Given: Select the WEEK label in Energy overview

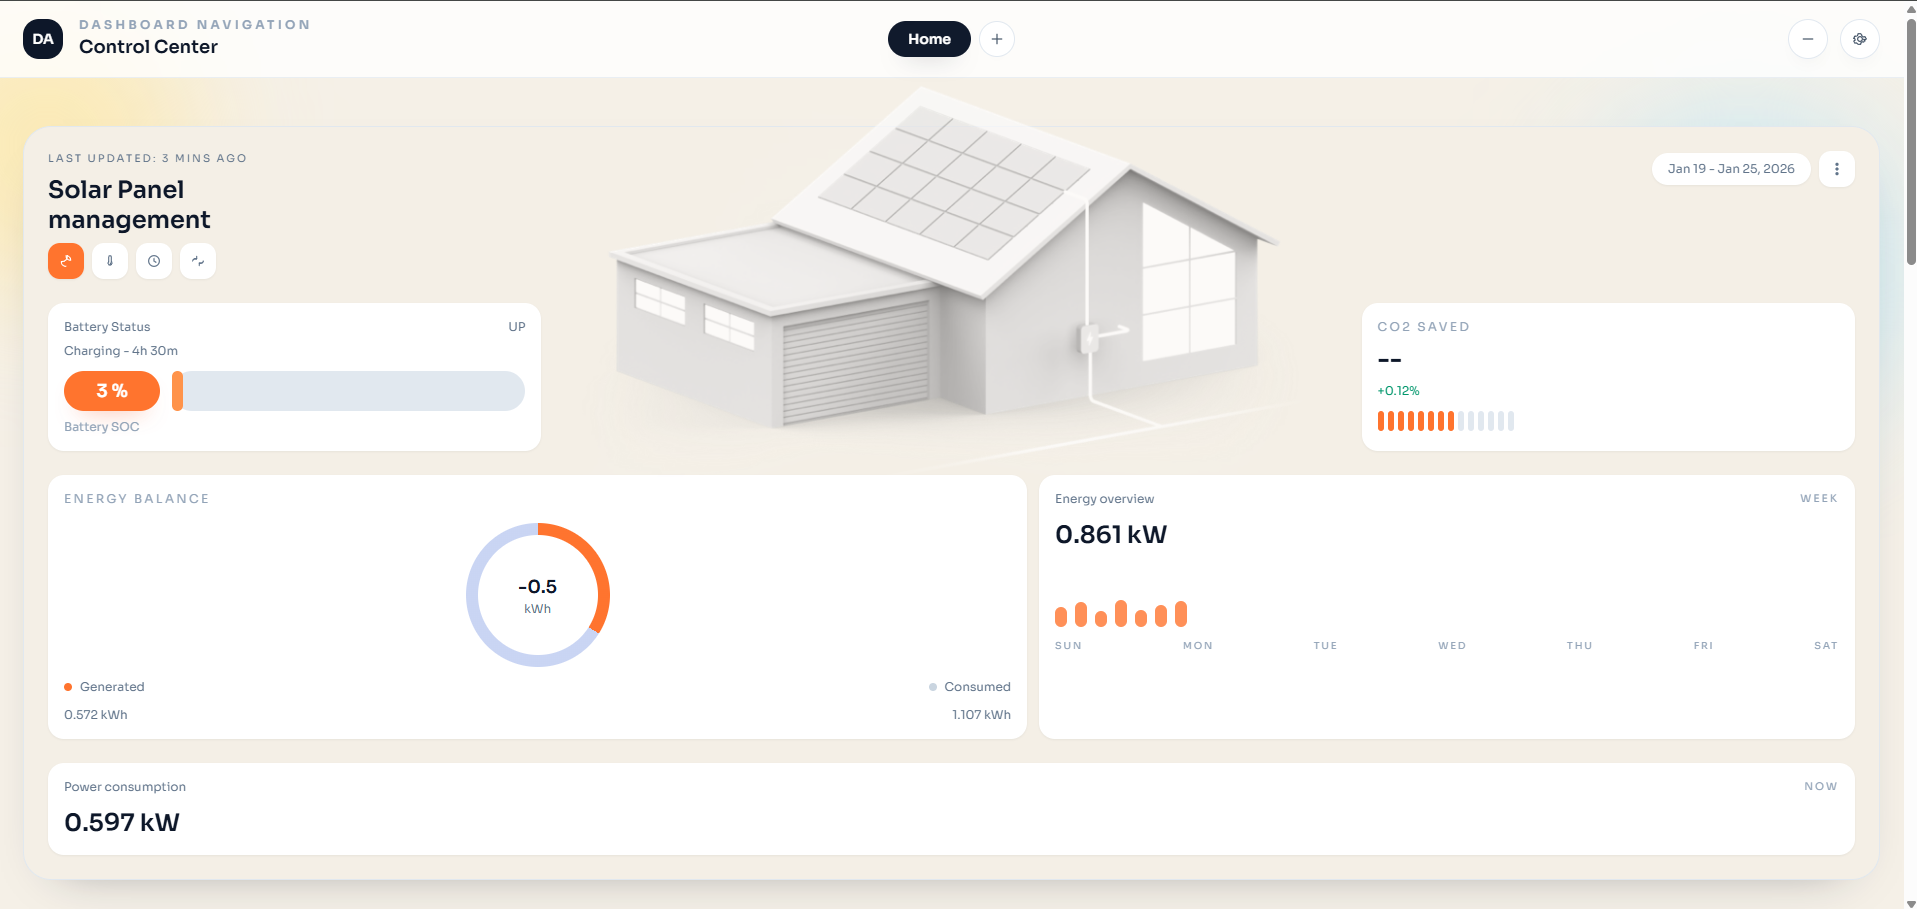Looking at the screenshot, I should tap(1819, 498).
